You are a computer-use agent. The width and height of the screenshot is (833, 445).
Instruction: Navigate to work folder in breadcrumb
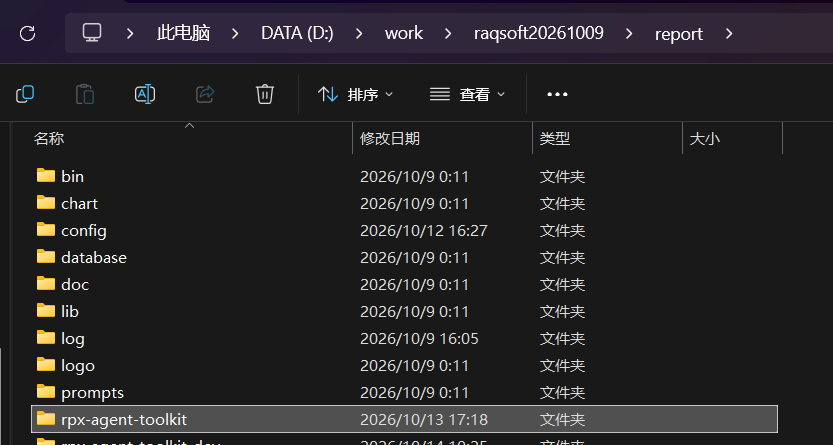point(404,33)
